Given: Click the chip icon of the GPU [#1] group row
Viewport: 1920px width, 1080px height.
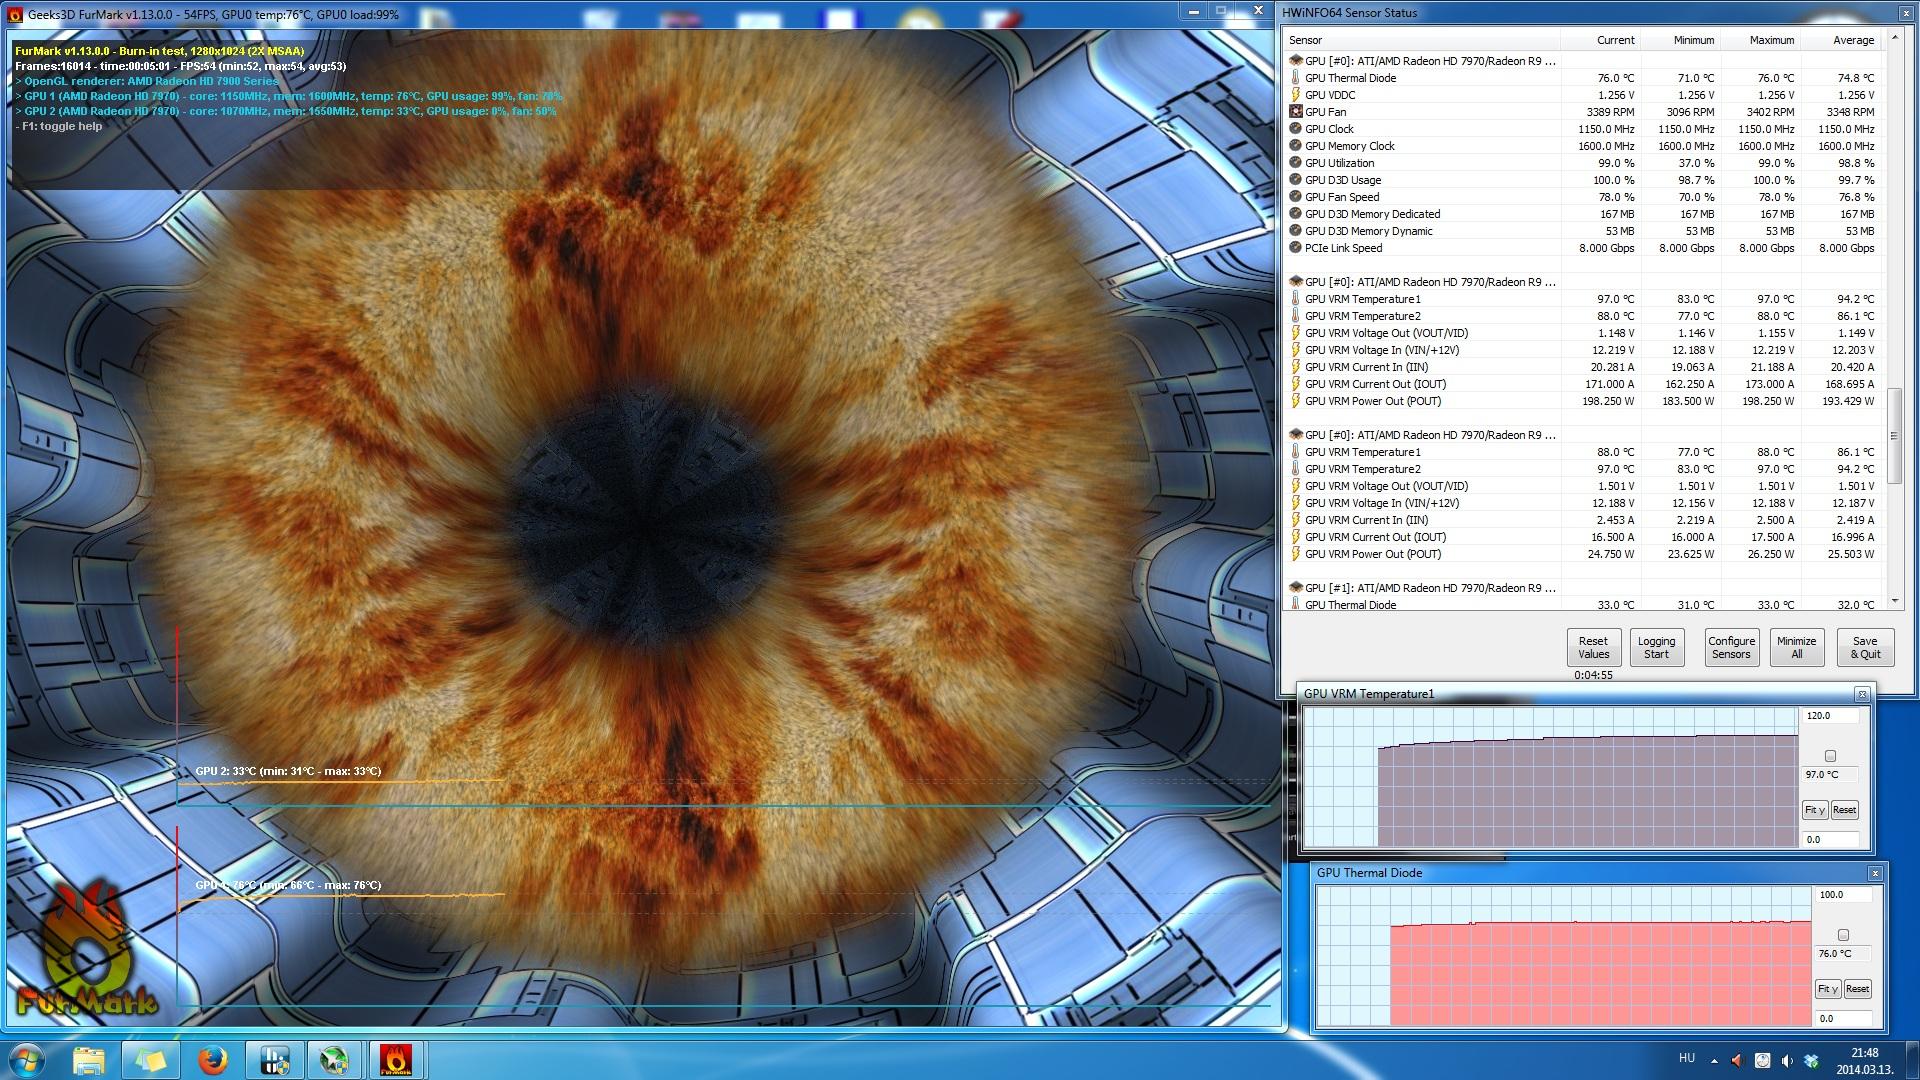Looking at the screenshot, I should click(1296, 588).
